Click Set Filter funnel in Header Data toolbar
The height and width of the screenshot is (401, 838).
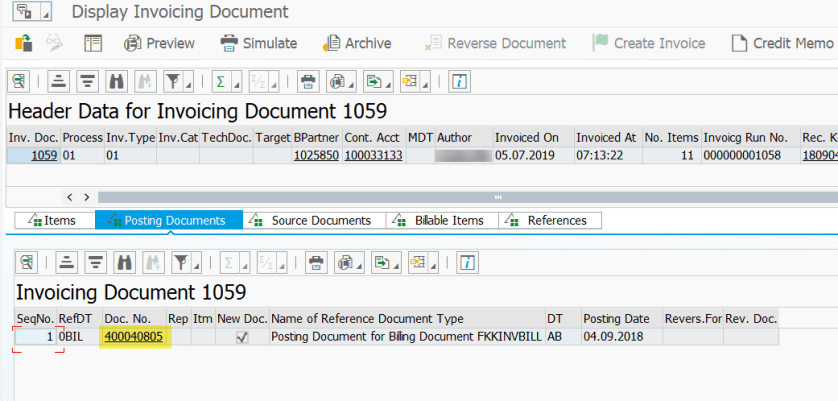174,82
